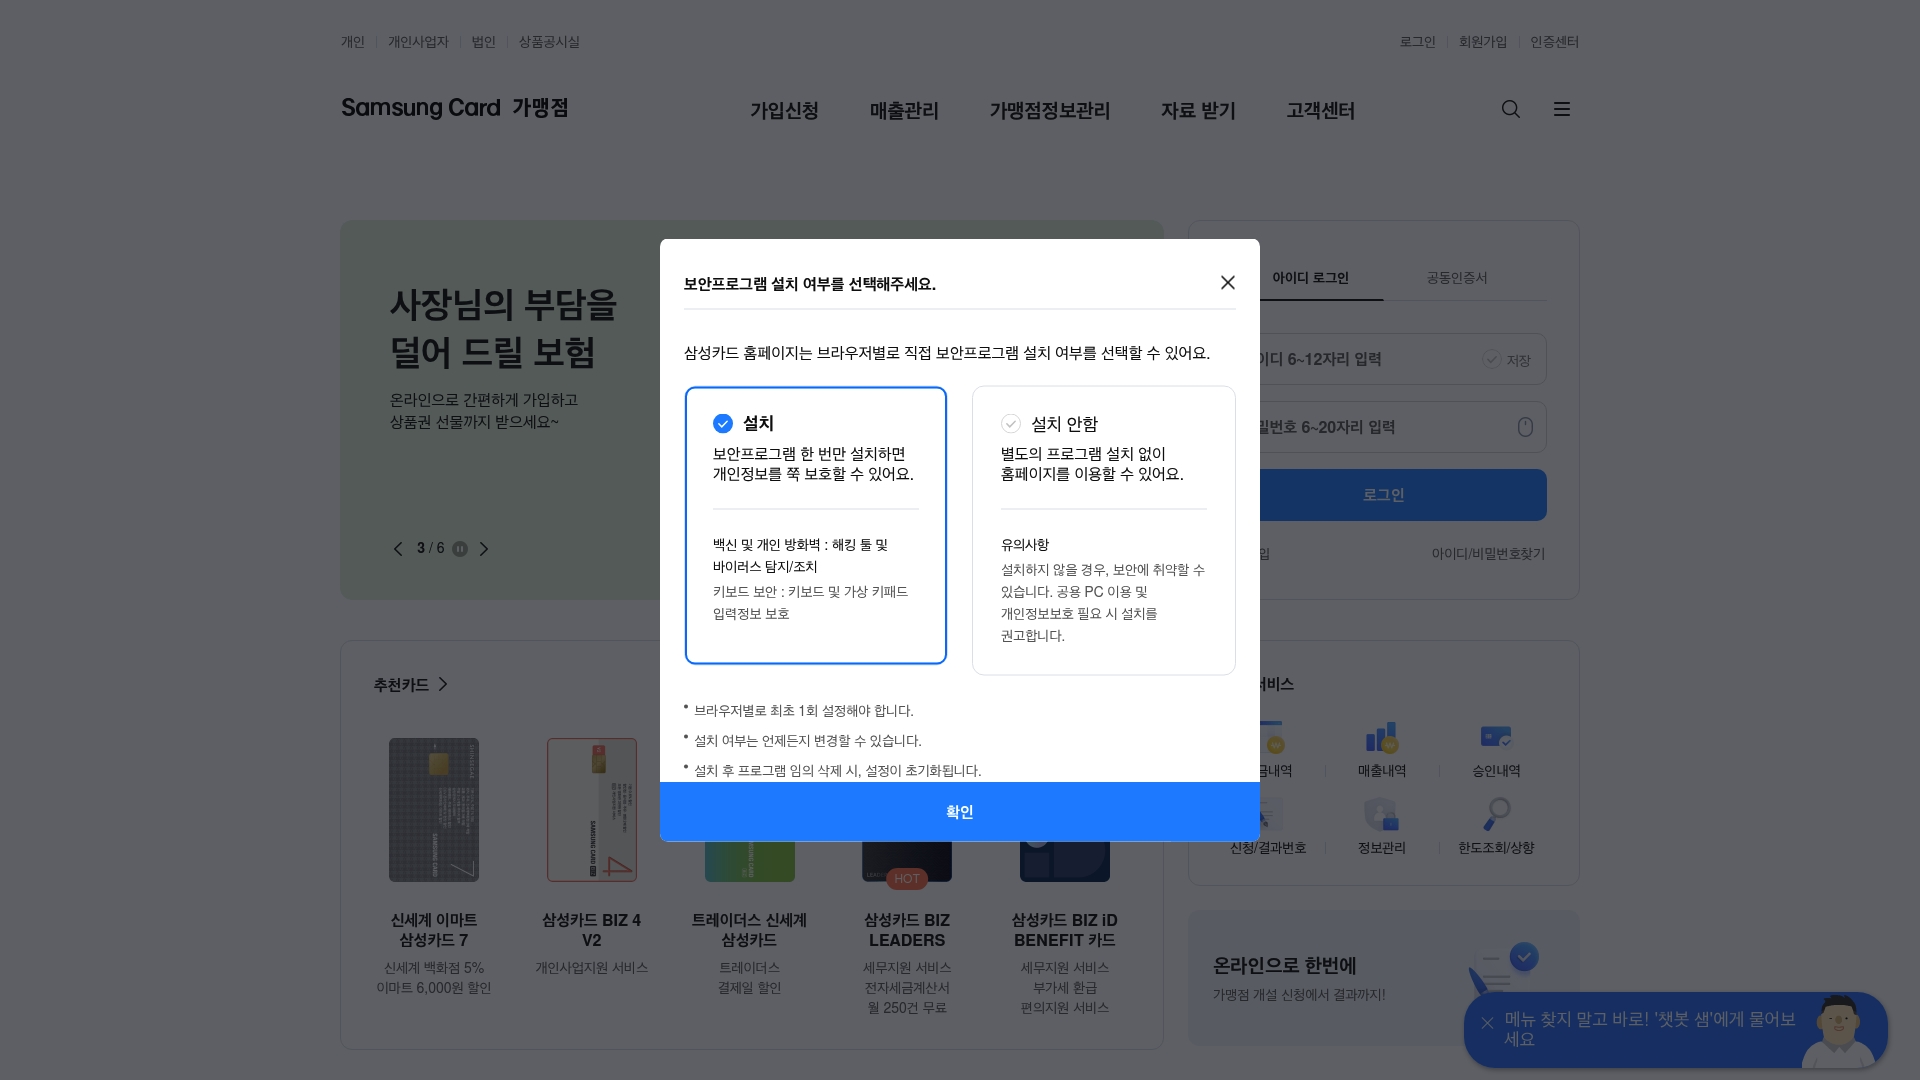This screenshot has width=1920, height=1080.
Task: Keep 설치 selected in the security dialog
Action: [723, 423]
